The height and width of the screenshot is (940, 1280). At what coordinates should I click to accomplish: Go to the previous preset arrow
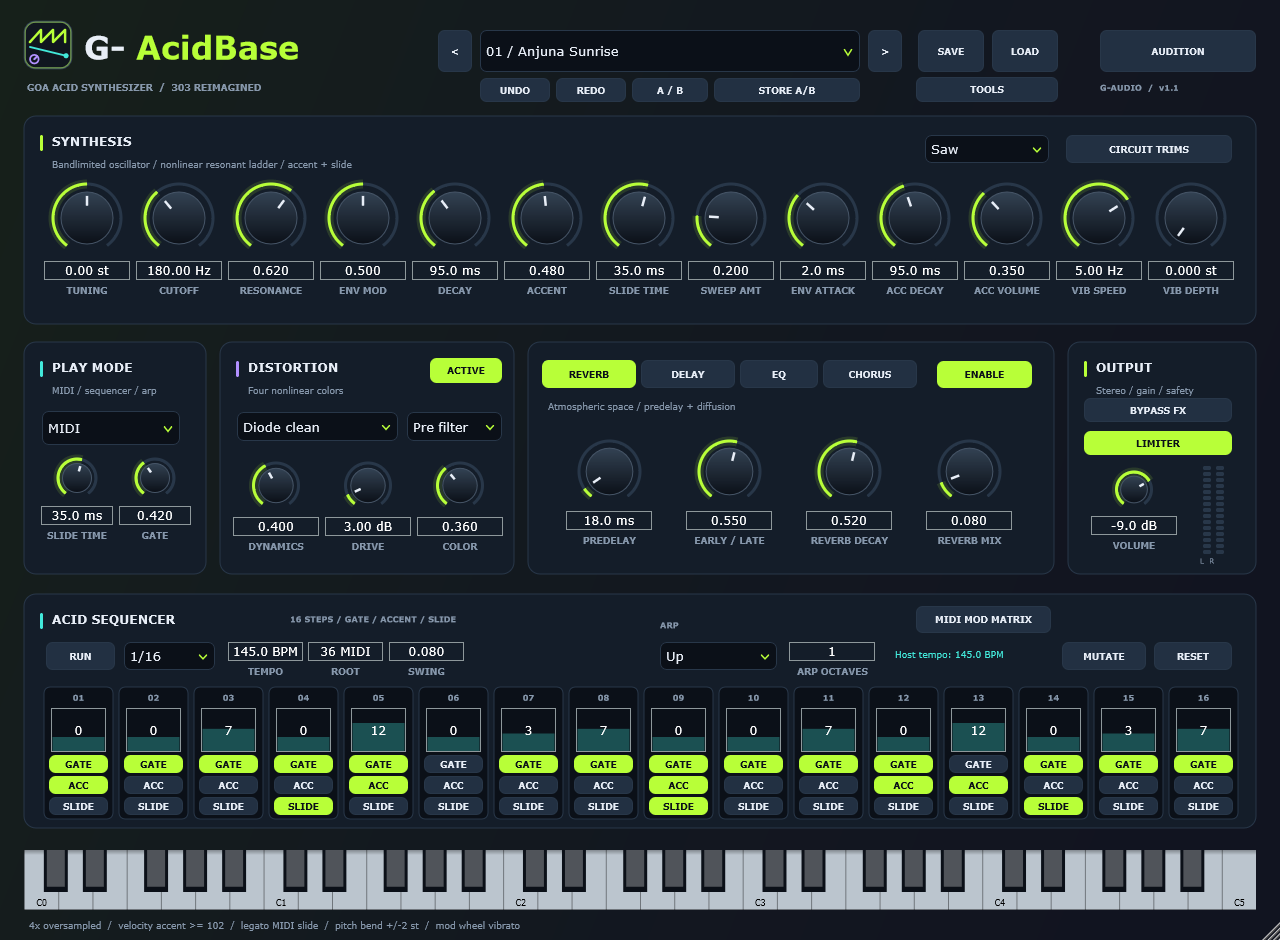pos(455,51)
